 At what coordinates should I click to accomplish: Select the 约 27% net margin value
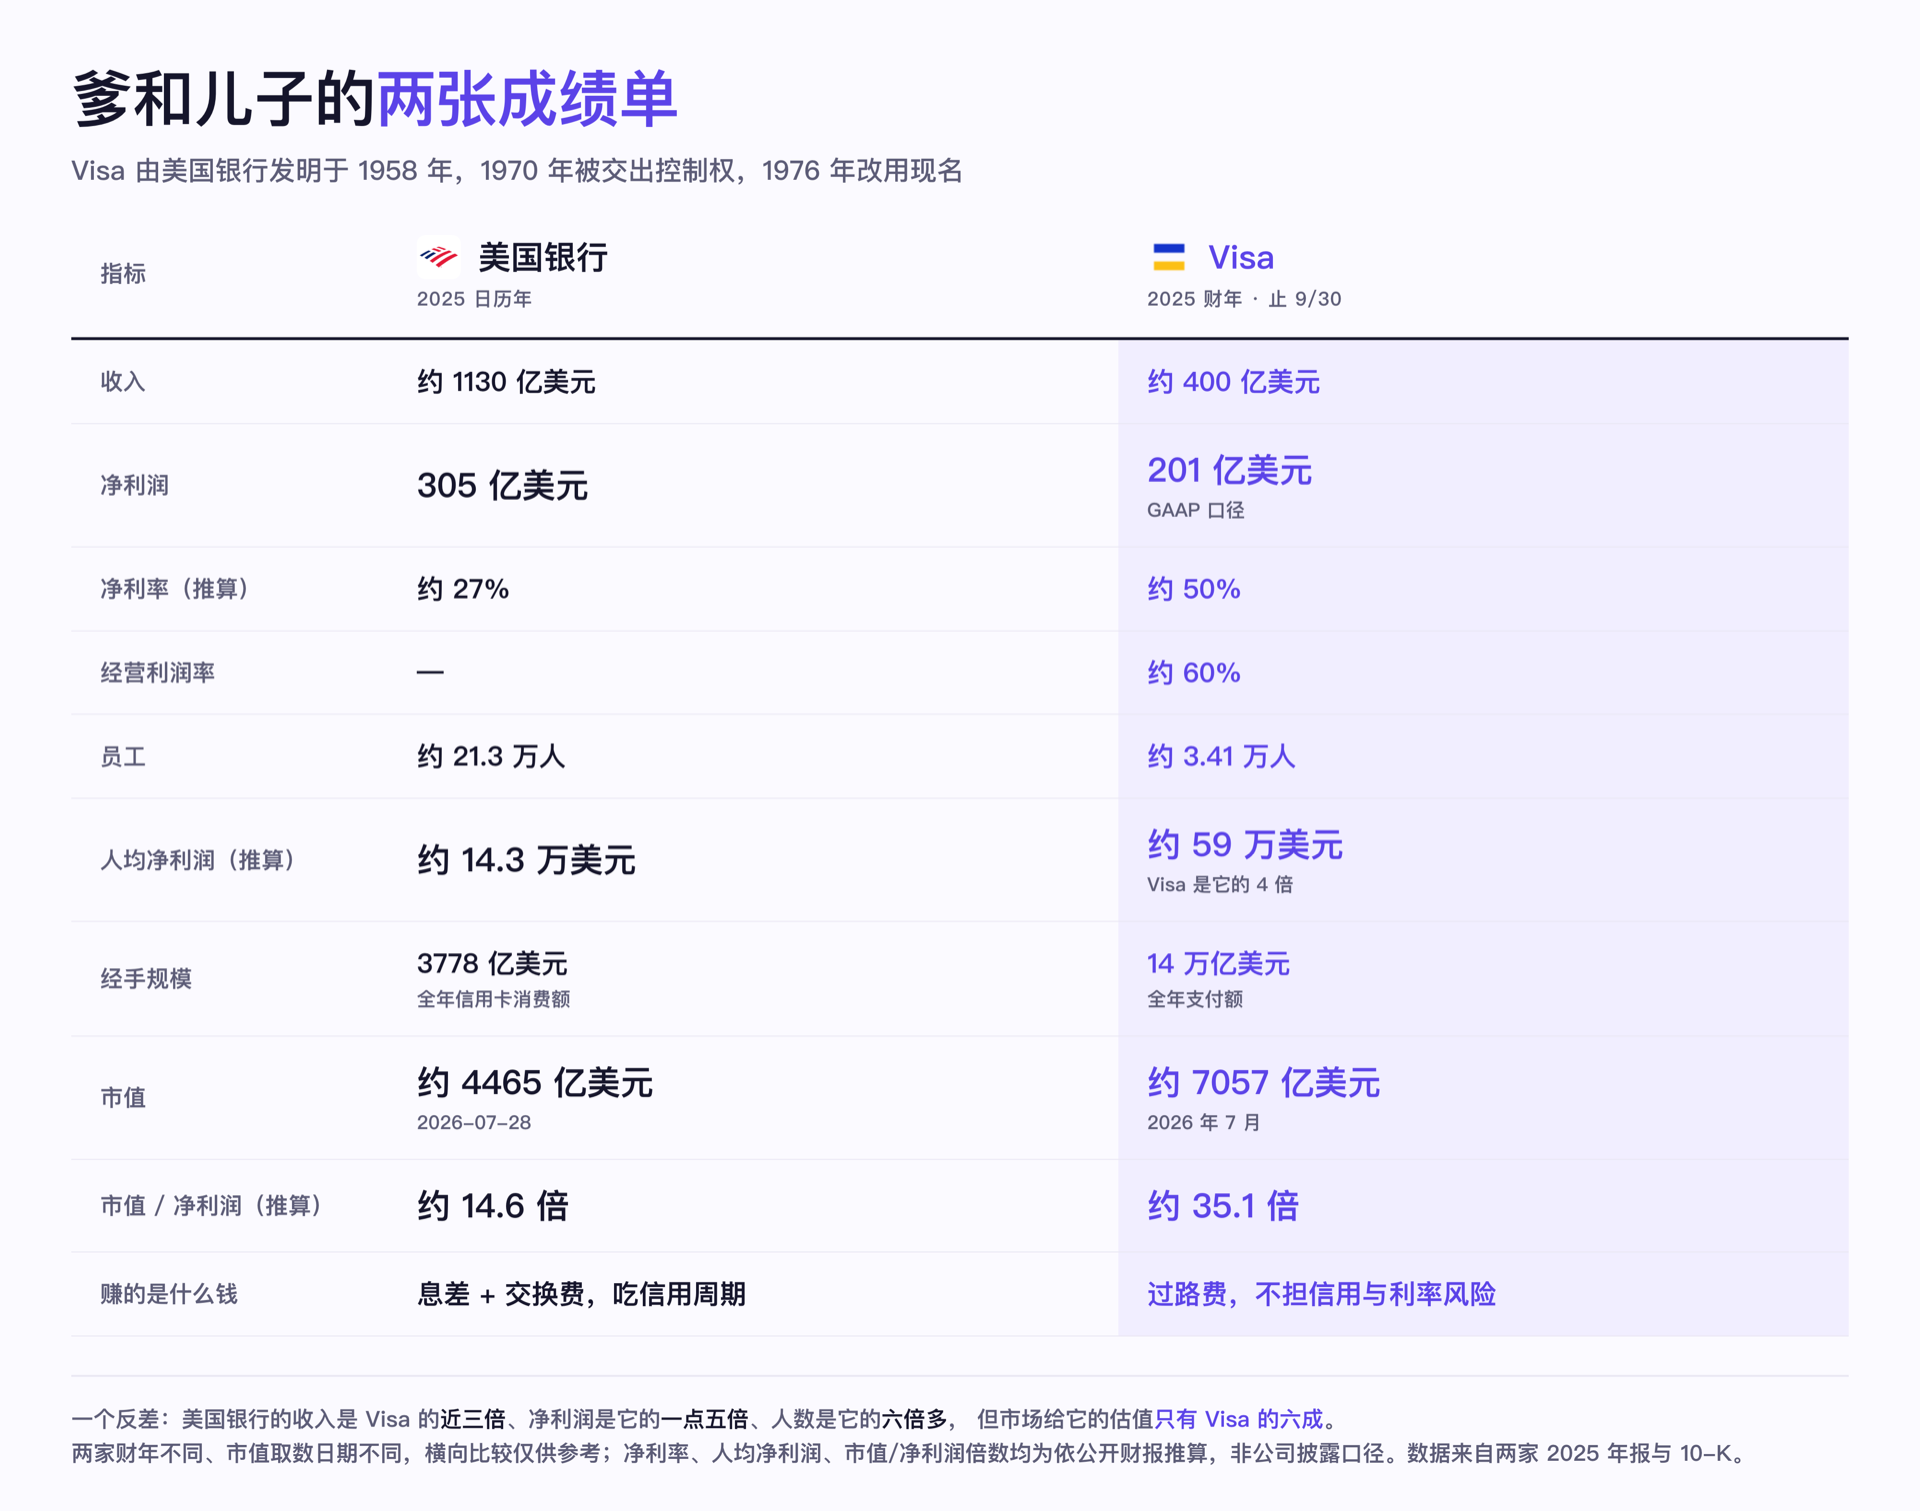tap(463, 589)
